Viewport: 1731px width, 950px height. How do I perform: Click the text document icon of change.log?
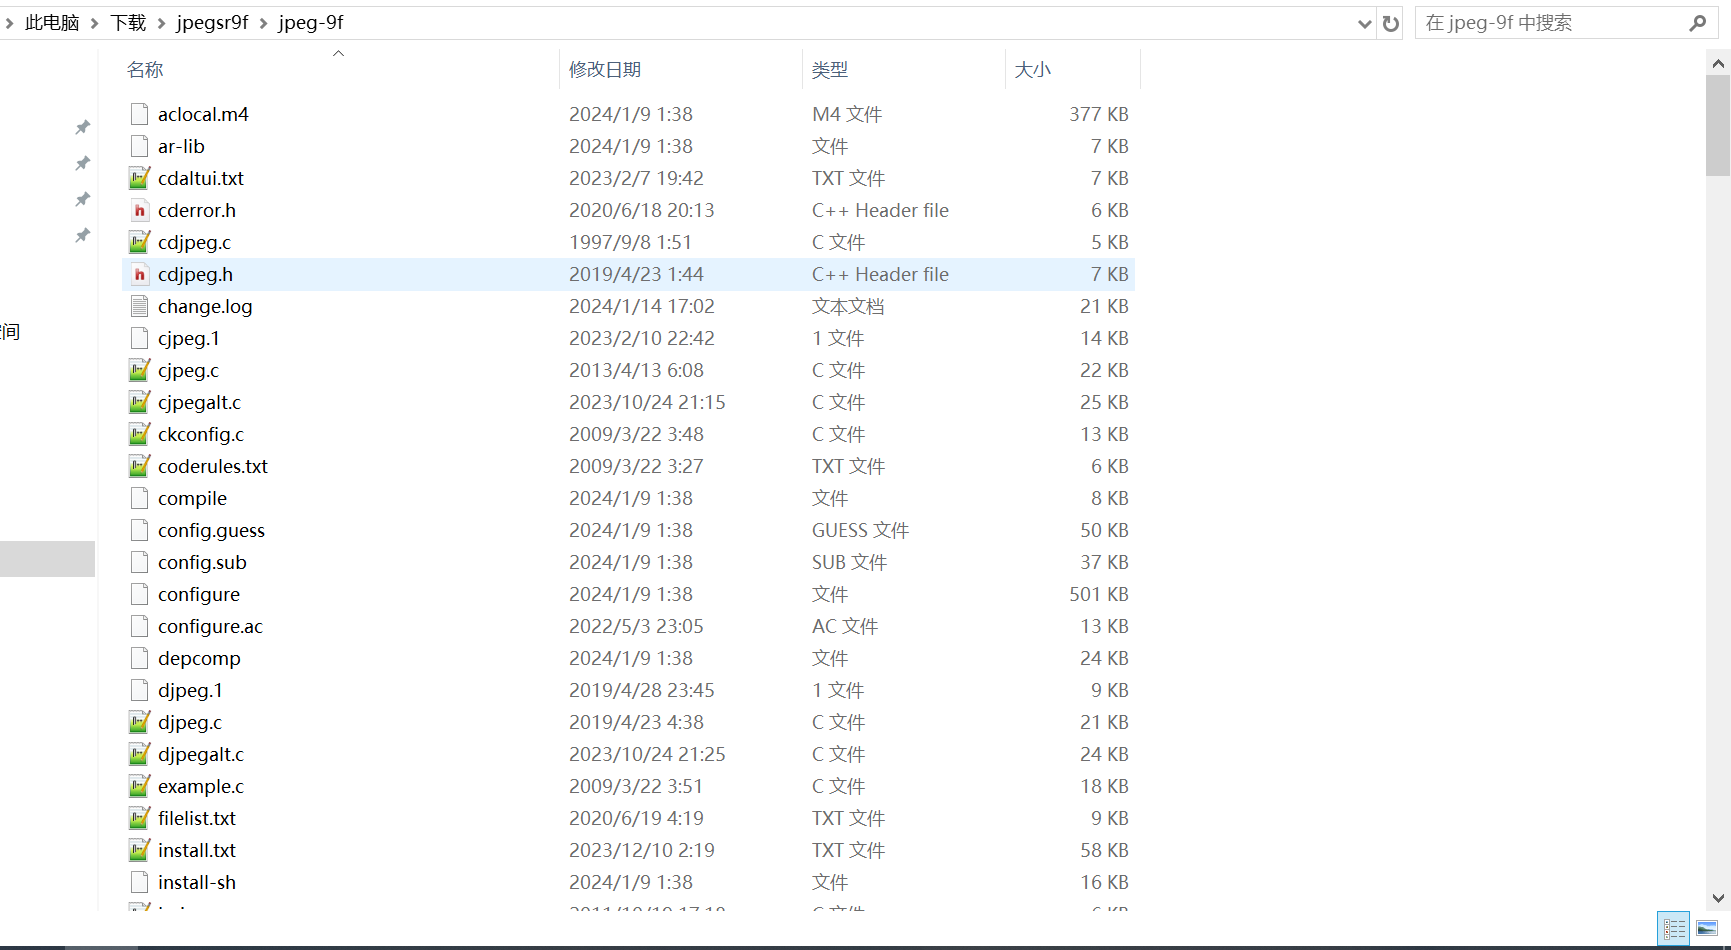[x=140, y=306]
